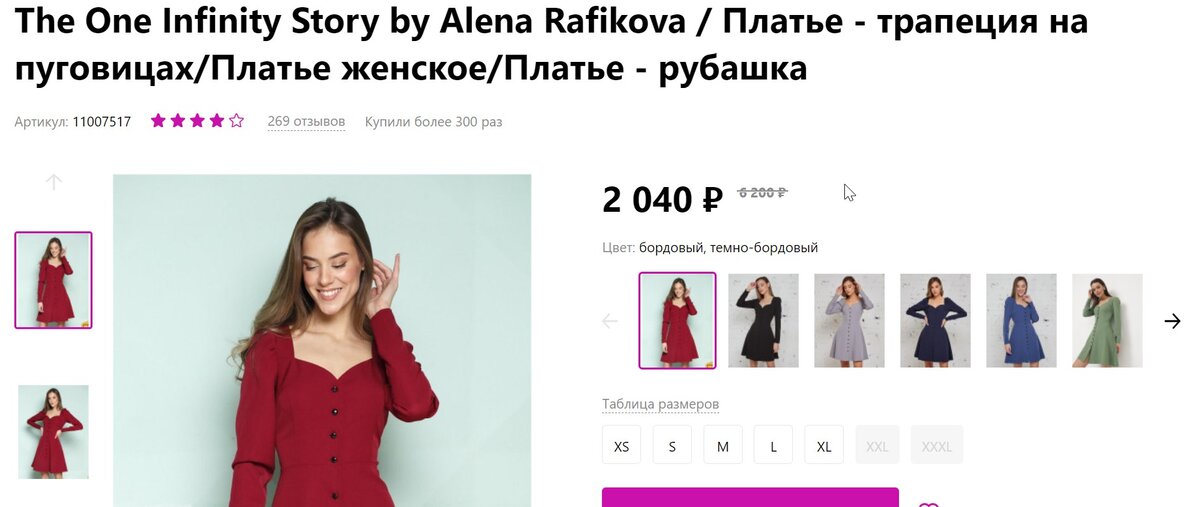Open Таблица размеров size chart
This screenshot has width=1200, height=507.
click(x=660, y=404)
